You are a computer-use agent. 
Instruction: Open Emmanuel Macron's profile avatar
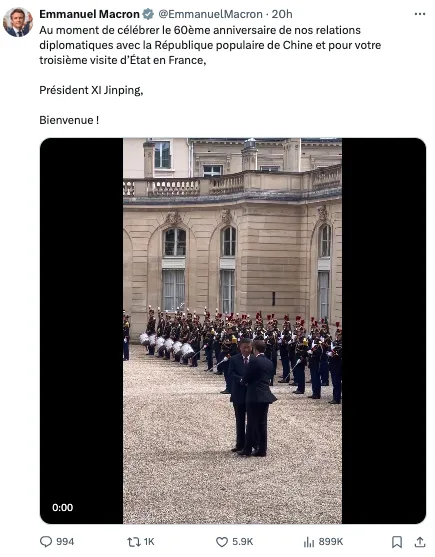point(18,22)
